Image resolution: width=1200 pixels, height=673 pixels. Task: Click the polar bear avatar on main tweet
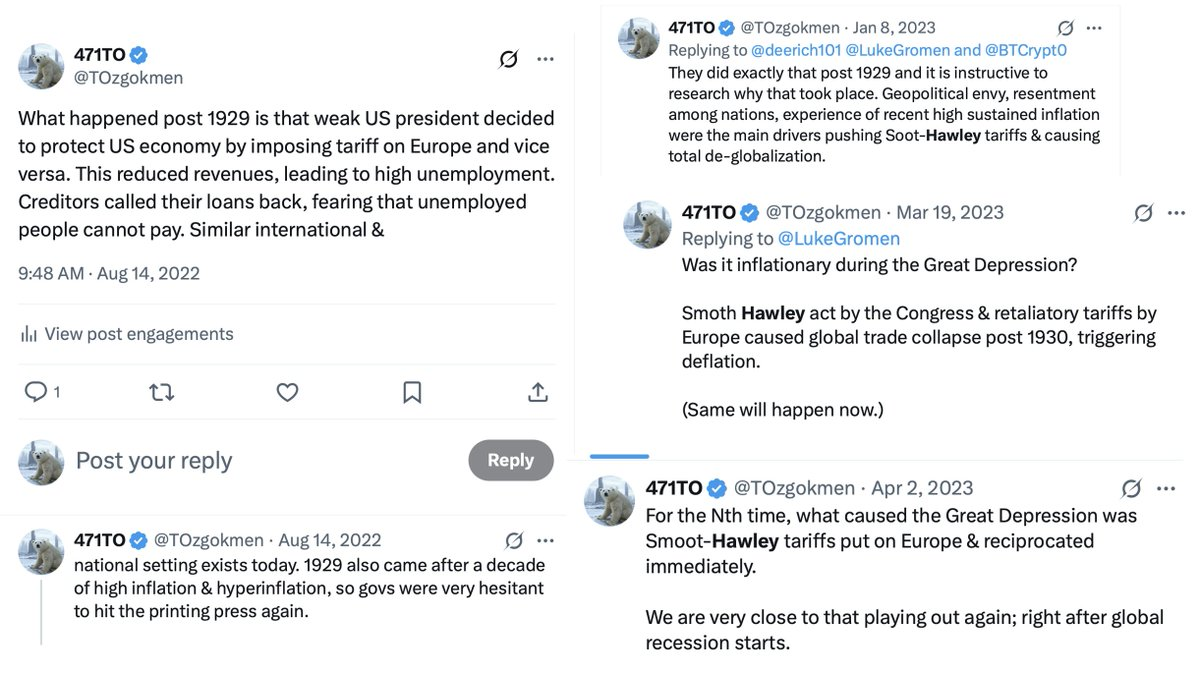pyautogui.click(x=42, y=67)
